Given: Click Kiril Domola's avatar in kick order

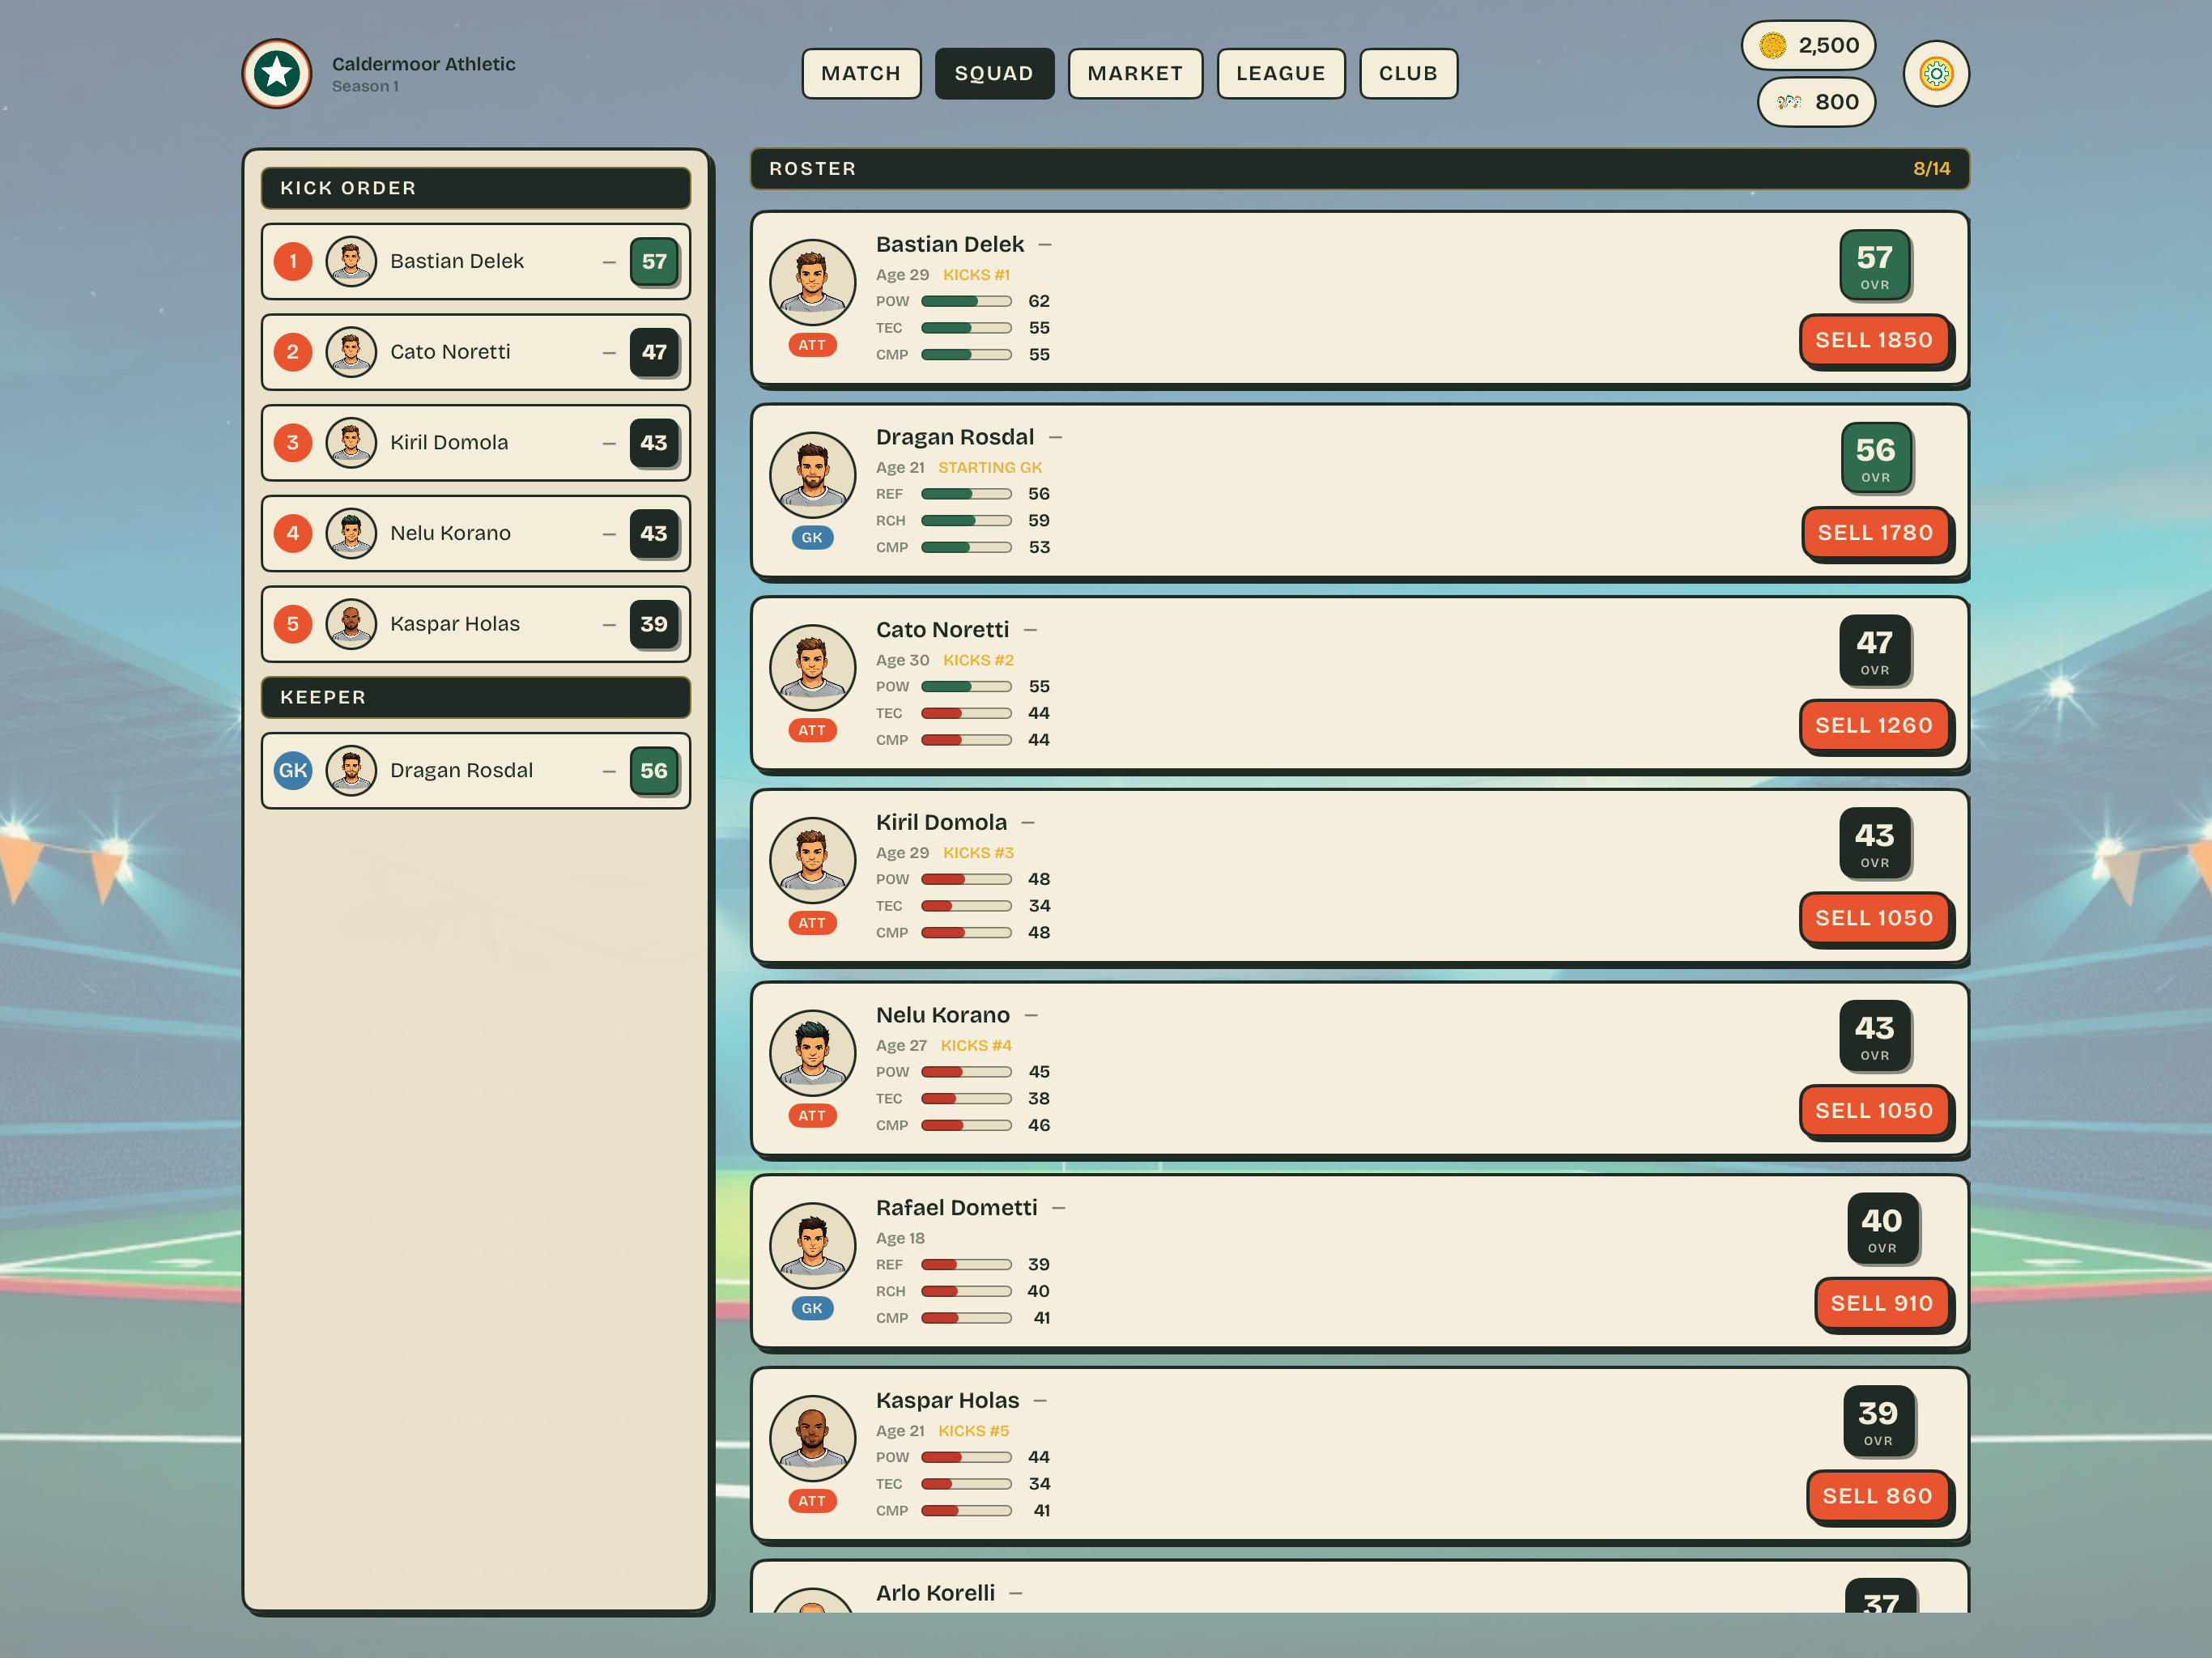Looking at the screenshot, I should (x=351, y=443).
